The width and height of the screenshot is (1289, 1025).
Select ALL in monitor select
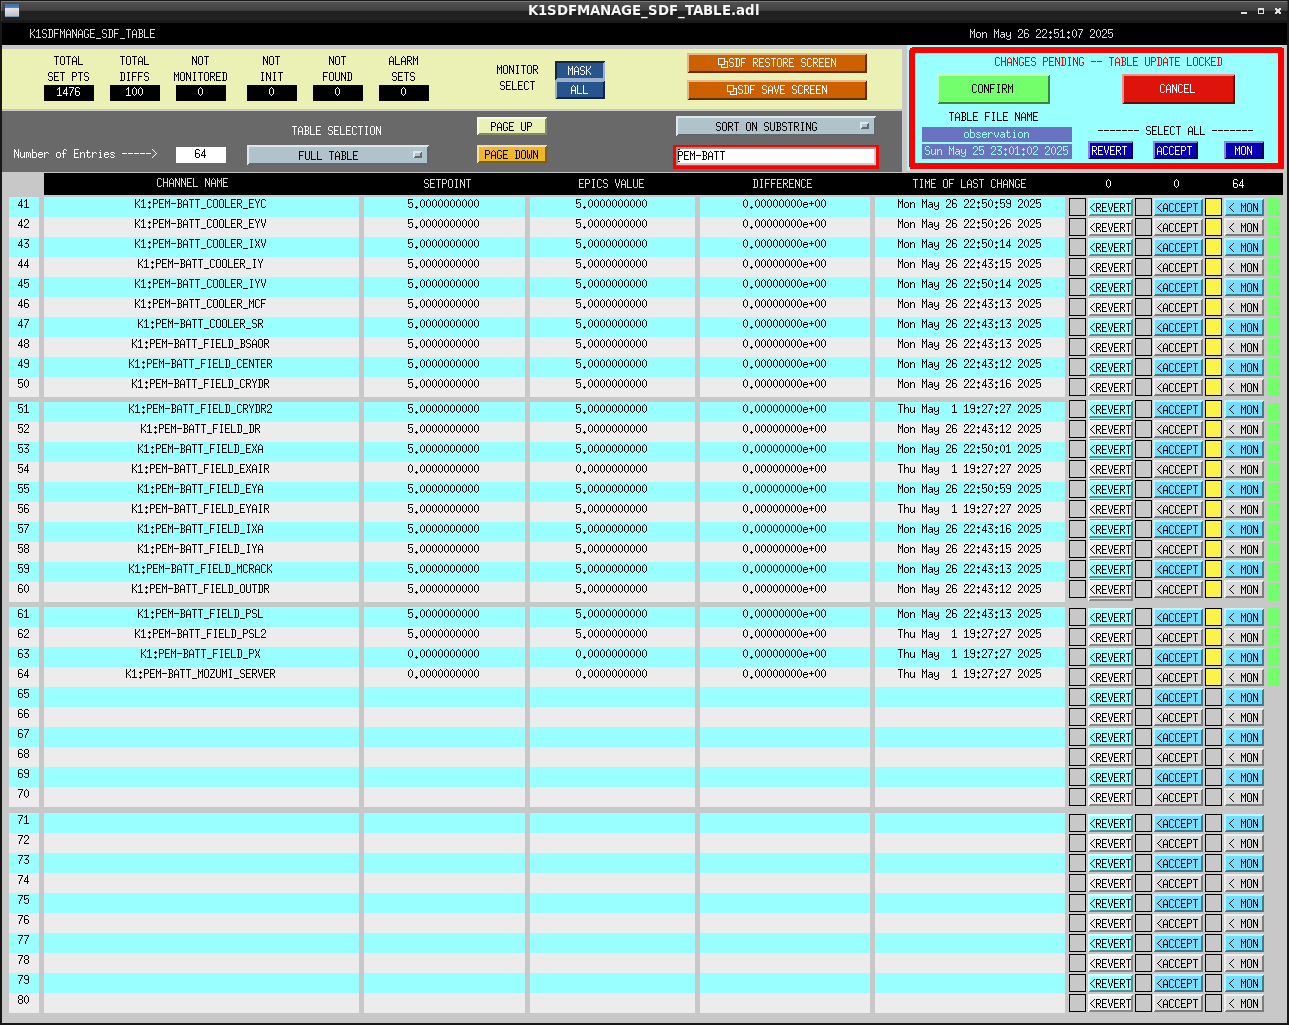click(x=580, y=90)
